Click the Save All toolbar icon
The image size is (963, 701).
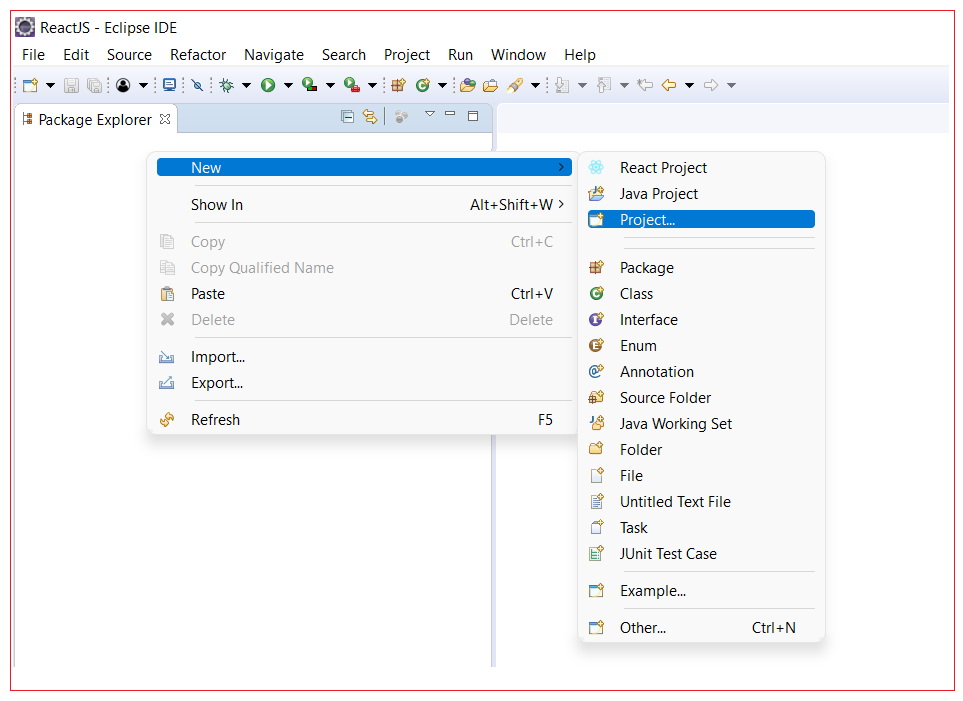94,85
